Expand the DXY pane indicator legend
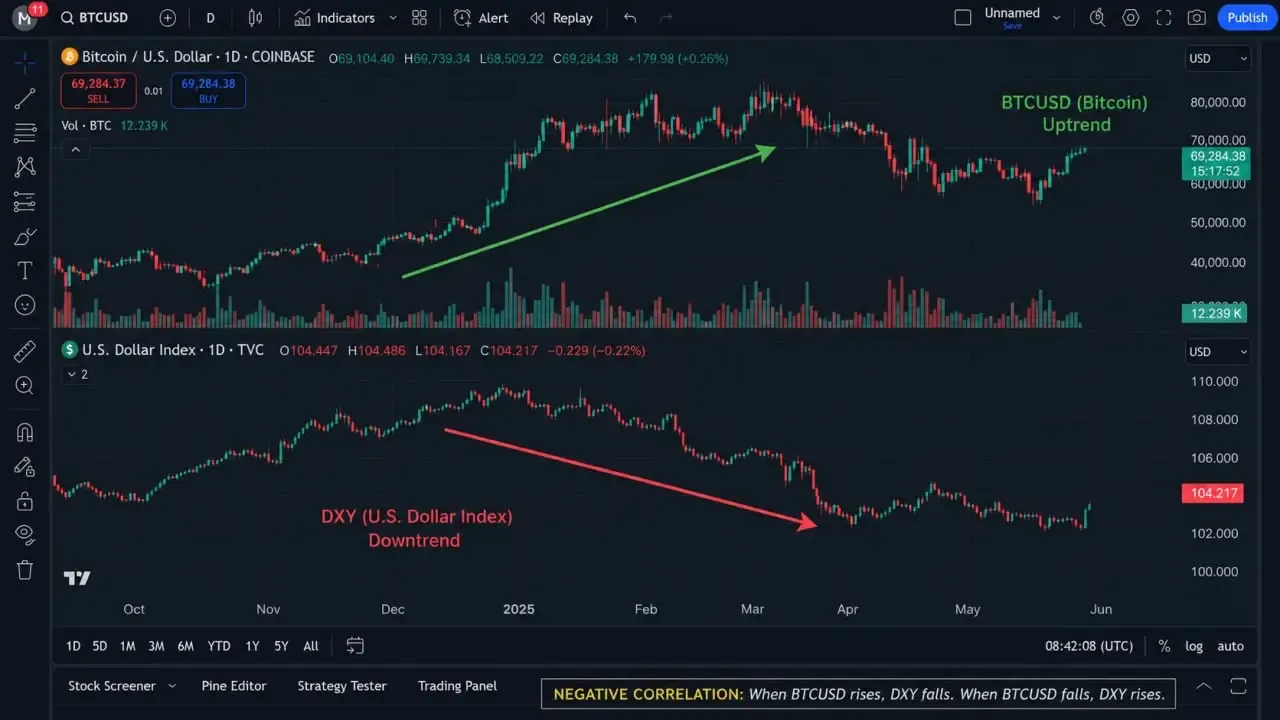1280x720 pixels. (x=76, y=374)
